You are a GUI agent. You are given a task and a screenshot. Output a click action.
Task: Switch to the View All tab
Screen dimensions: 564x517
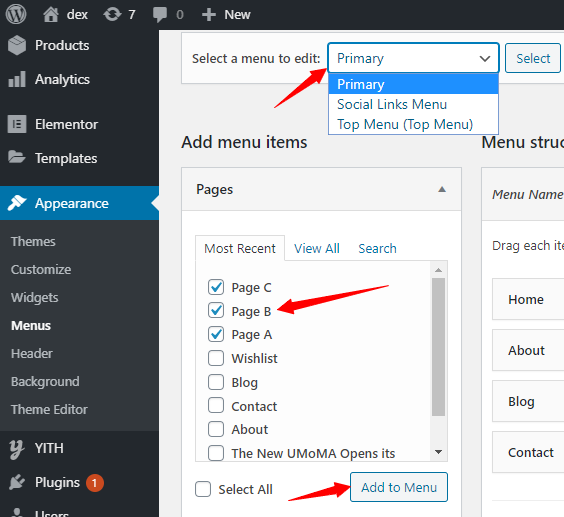pyautogui.click(x=317, y=248)
